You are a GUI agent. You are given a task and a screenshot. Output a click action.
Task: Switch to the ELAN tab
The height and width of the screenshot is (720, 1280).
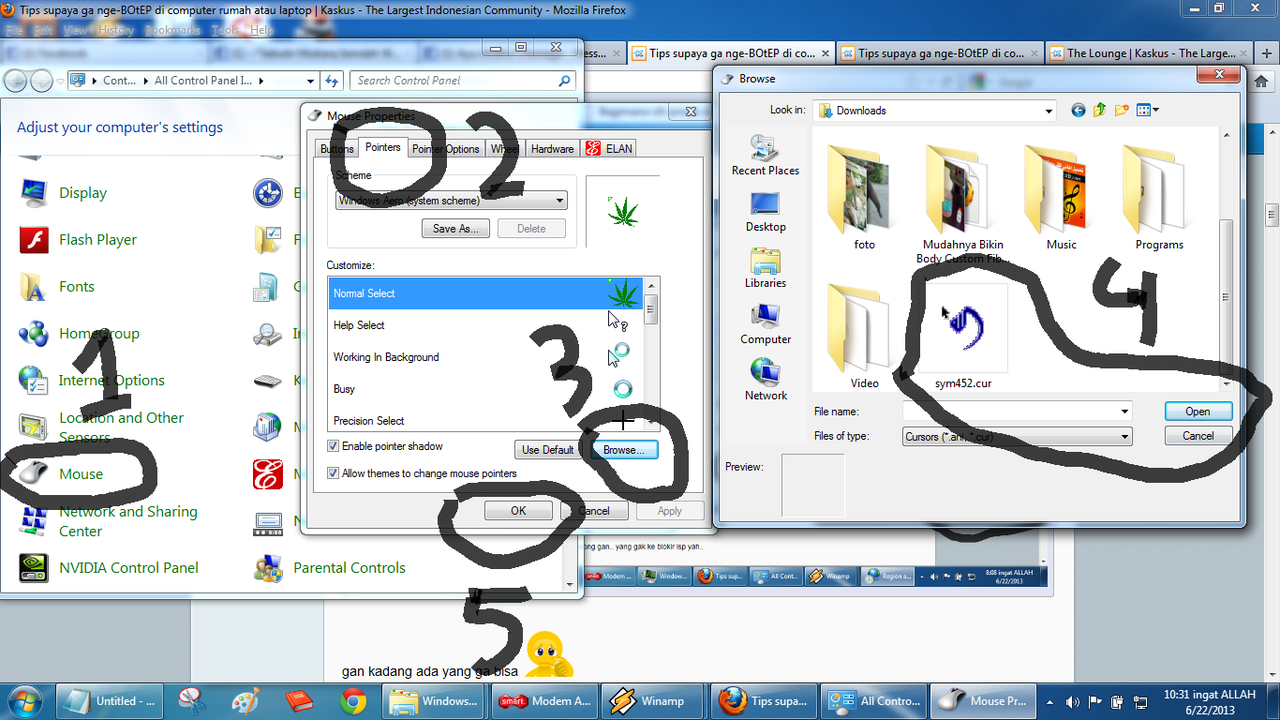(x=610, y=149)
